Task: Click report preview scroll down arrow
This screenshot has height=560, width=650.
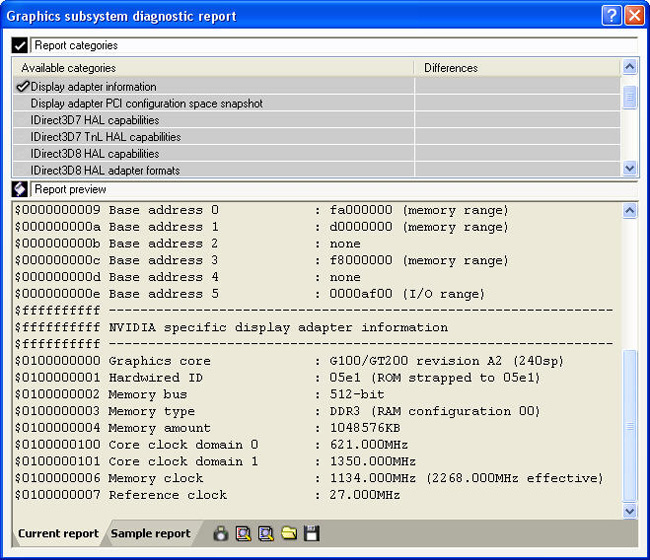Action: coord(630,511)
